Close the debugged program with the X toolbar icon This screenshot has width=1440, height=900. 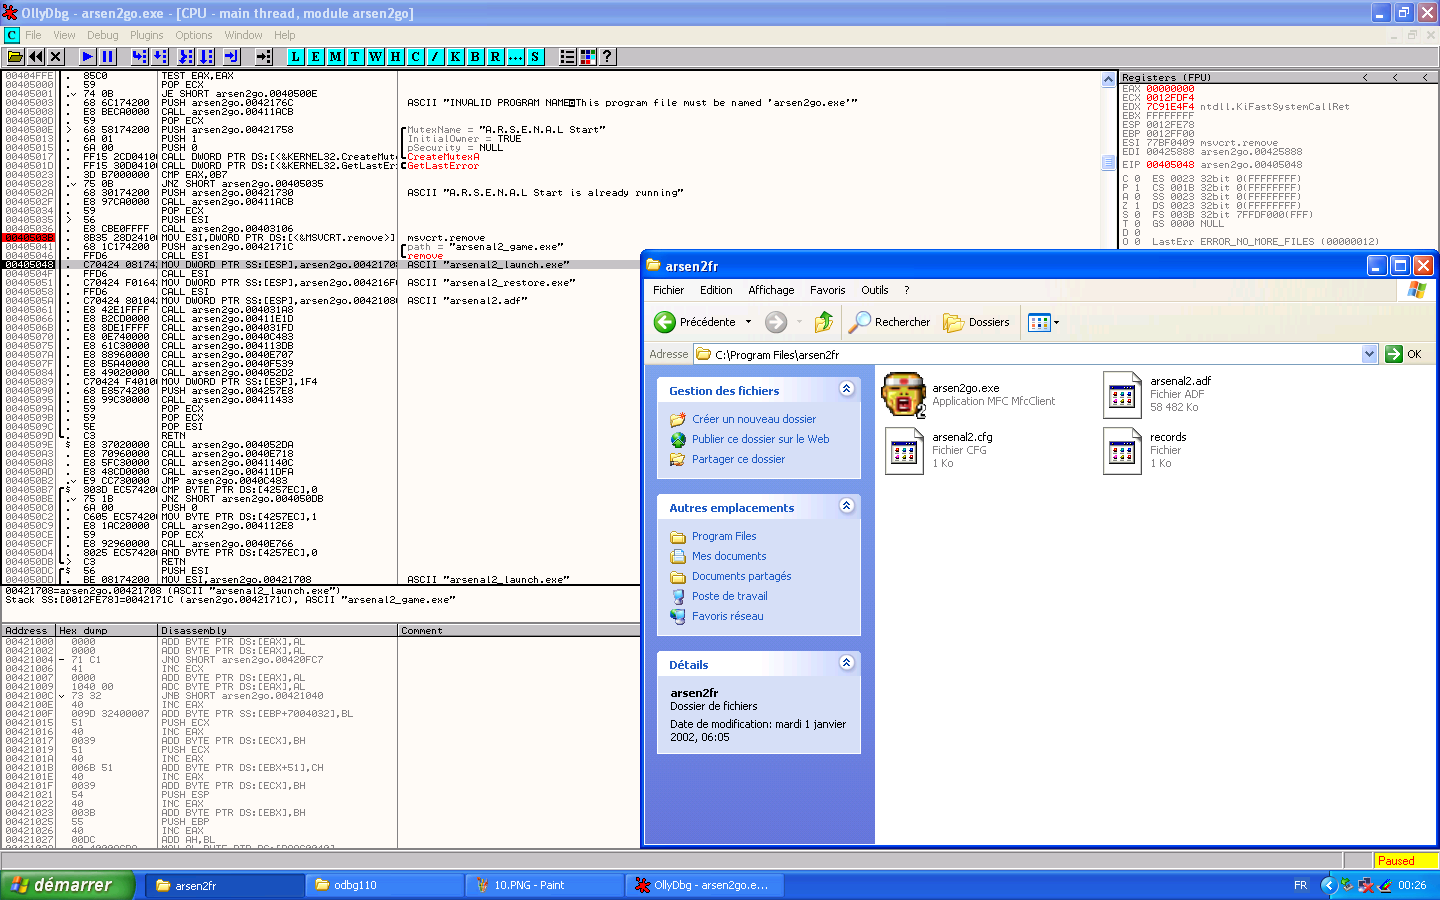click(x=56, y=57)
